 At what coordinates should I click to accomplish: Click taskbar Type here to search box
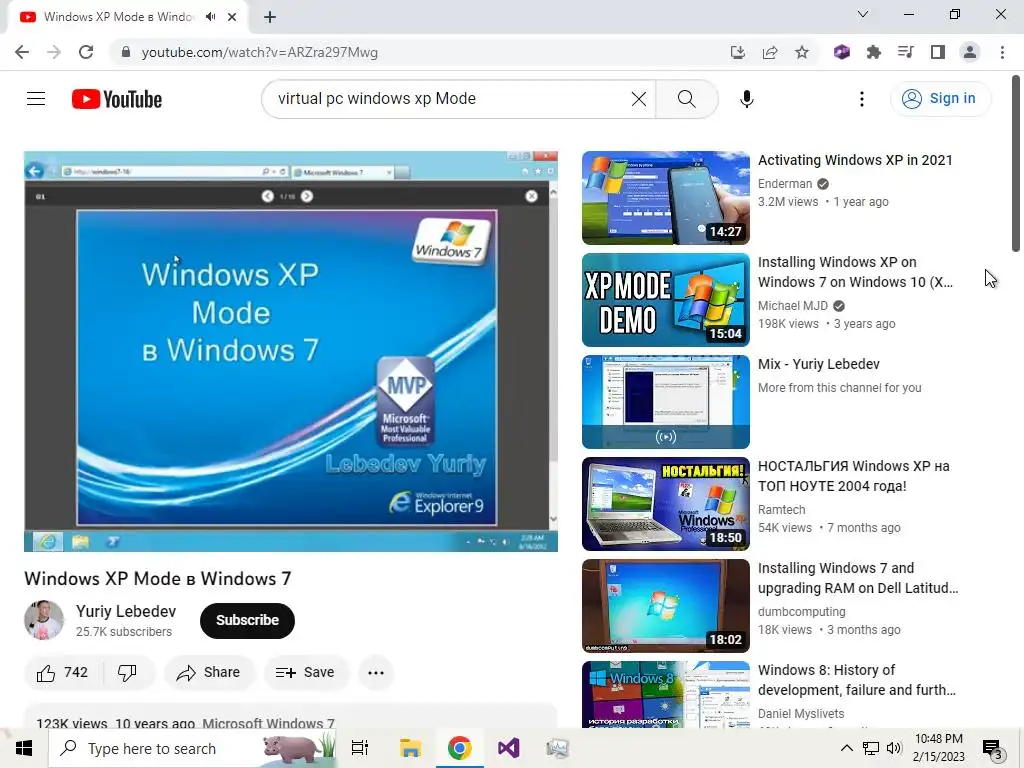pyautogui.click(x=193, y=748)
